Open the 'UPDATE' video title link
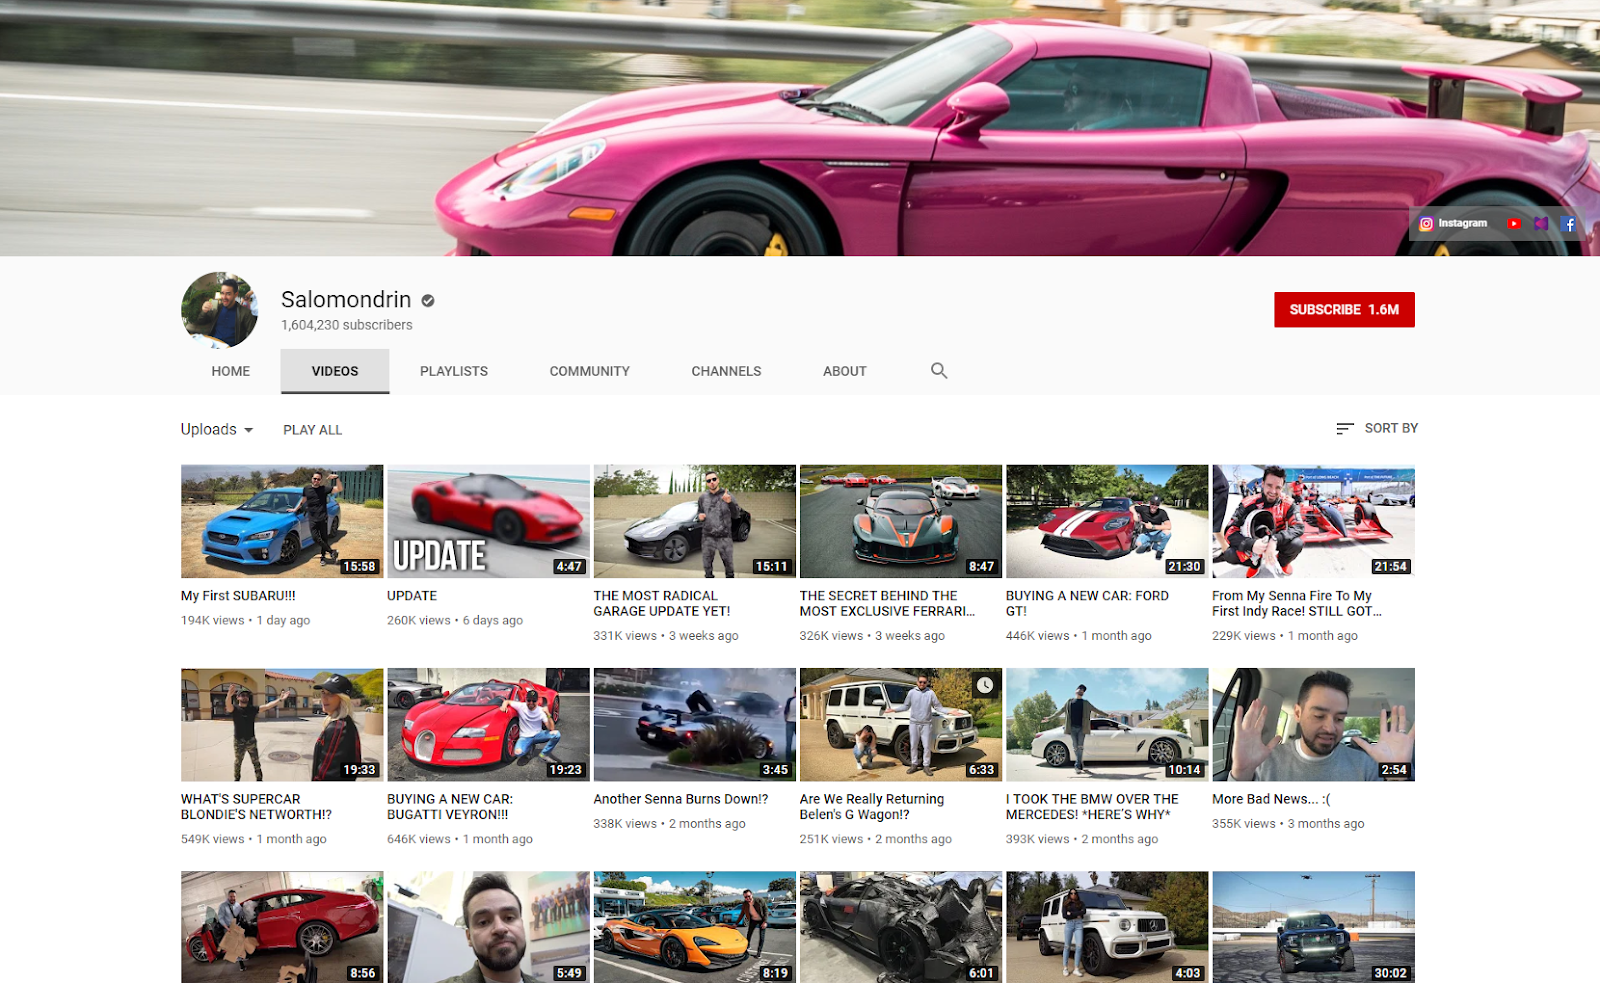Image resolution: width=1600 pixels, height=983 pixels. pyautogui.click(x=412, y=596)
